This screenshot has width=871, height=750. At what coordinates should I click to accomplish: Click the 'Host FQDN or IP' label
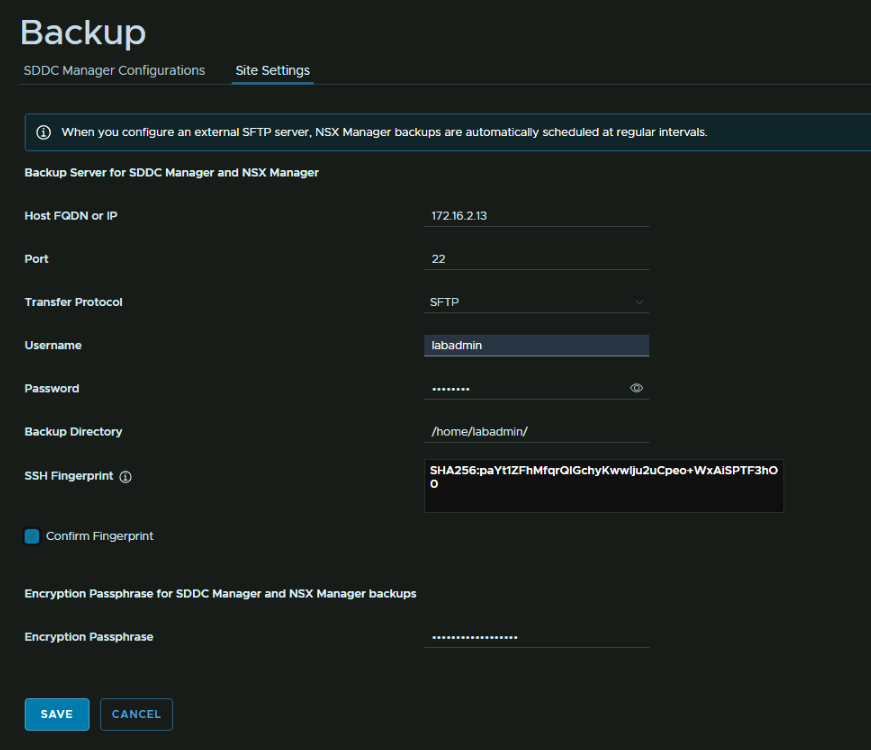[x=71, y=216]
